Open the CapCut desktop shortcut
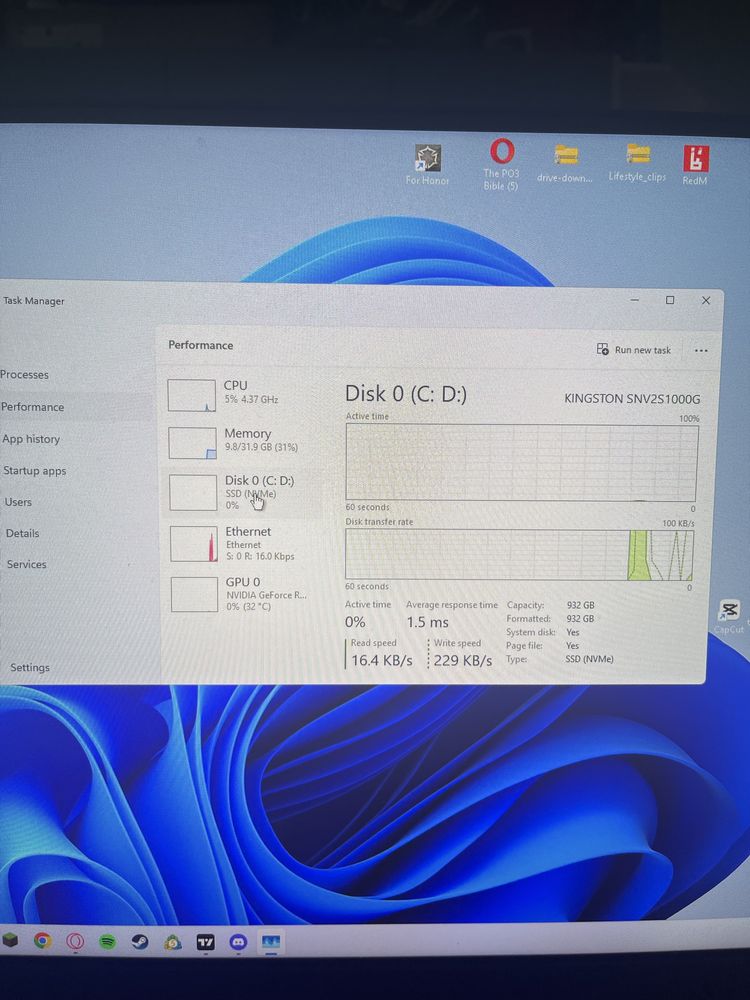The height and width of the screenshot is (1000, 750). [729, 616]
